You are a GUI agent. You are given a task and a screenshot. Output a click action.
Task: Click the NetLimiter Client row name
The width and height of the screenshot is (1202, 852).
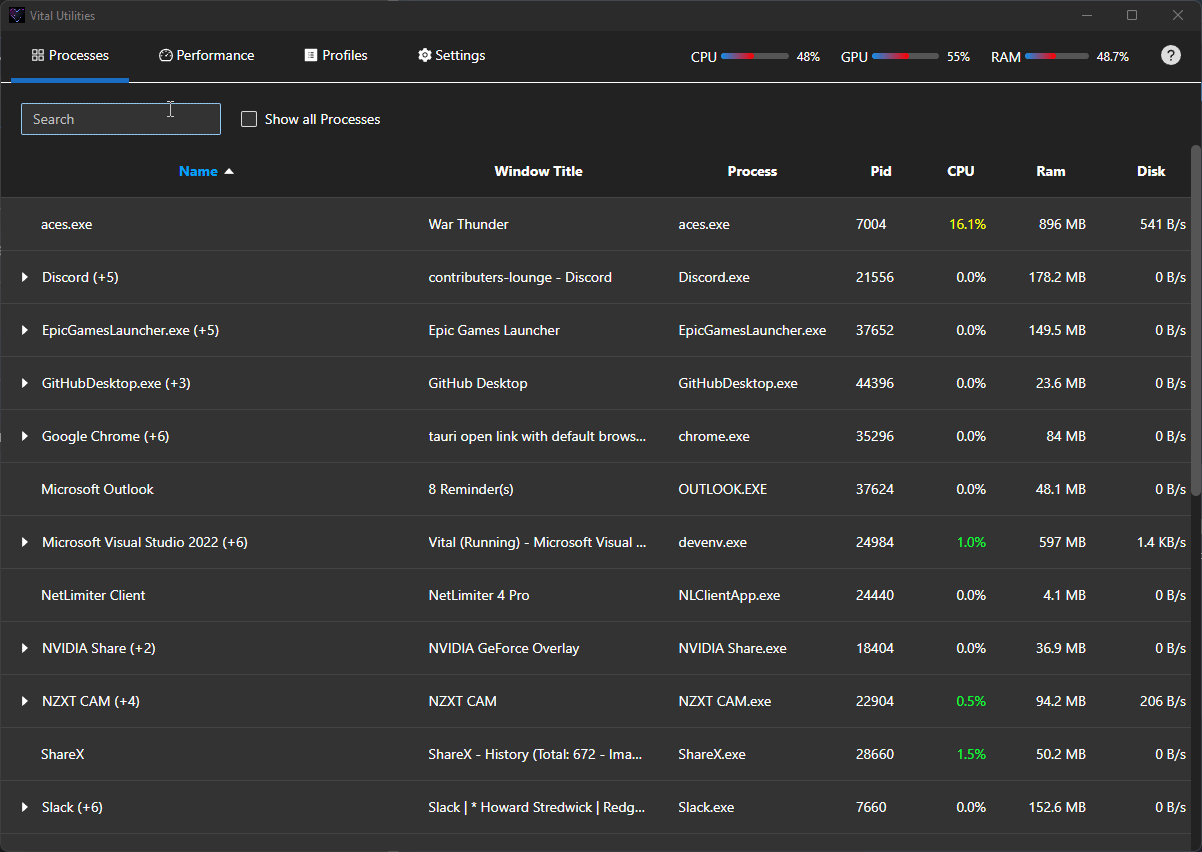tap(93, 595)
